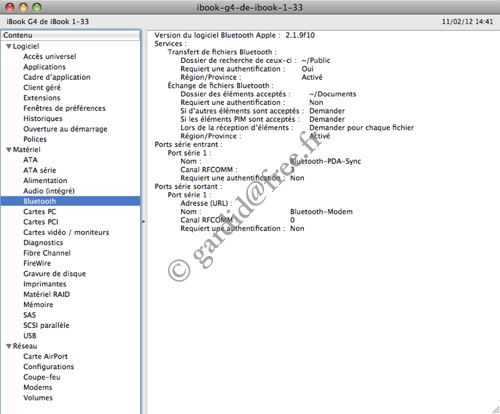Open Cartes vidéo / moniteurs
Image resolution: width=500 pixels, height=414 pixels.
coord(66,232)
